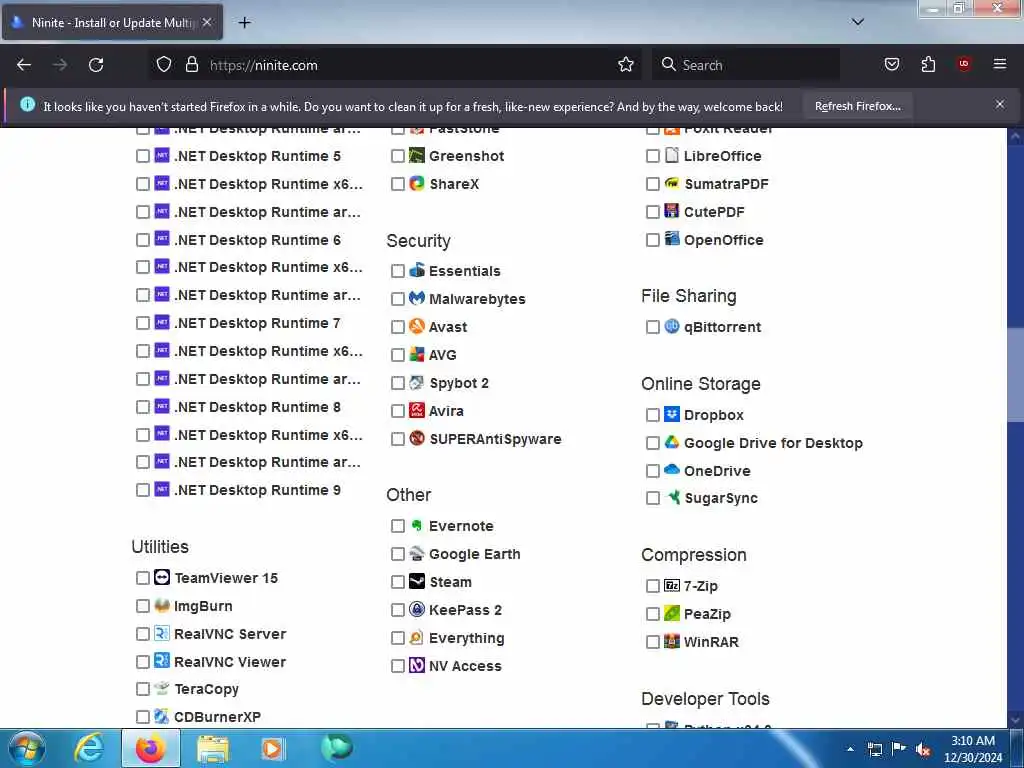Open the taskbar clock and date
Image resolution: width=1024 pixels, height=768 pixels.
(972, 749)
